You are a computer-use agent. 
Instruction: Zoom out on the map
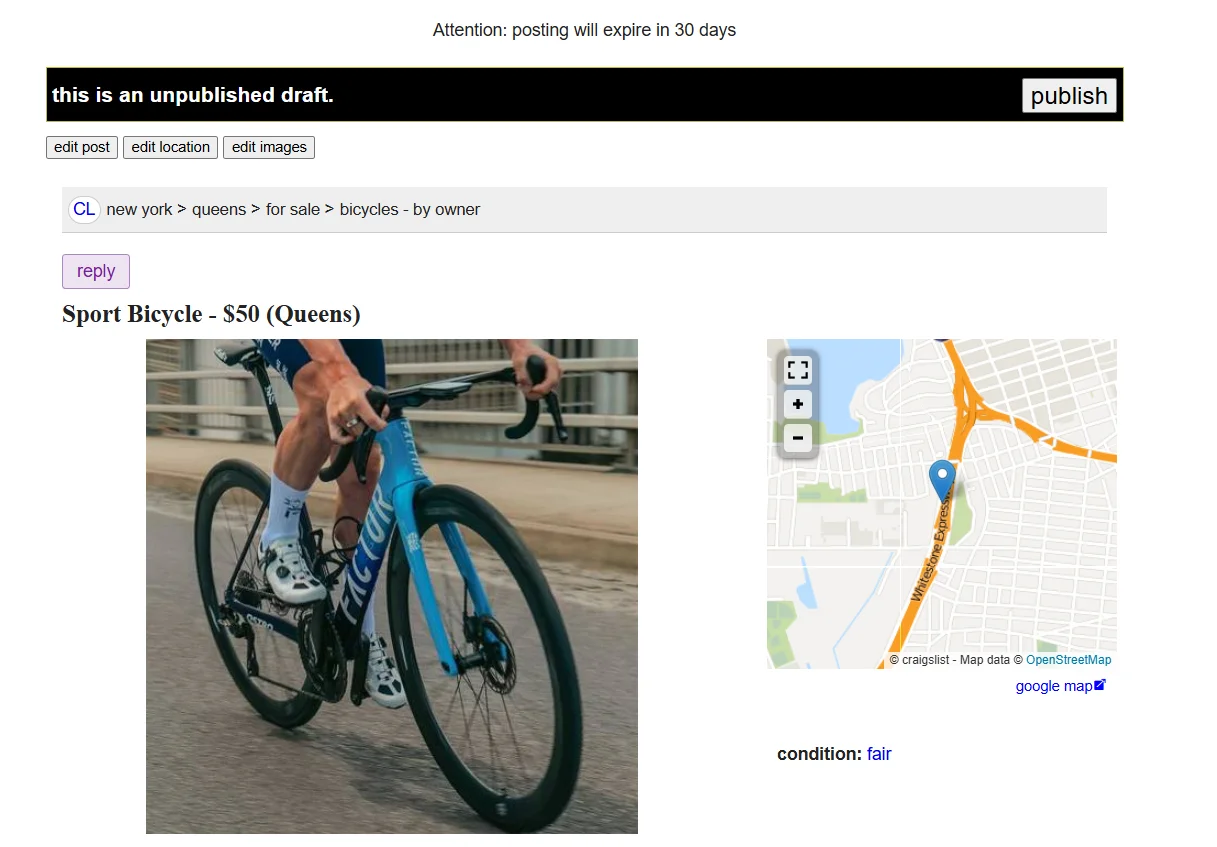point(797,438)
